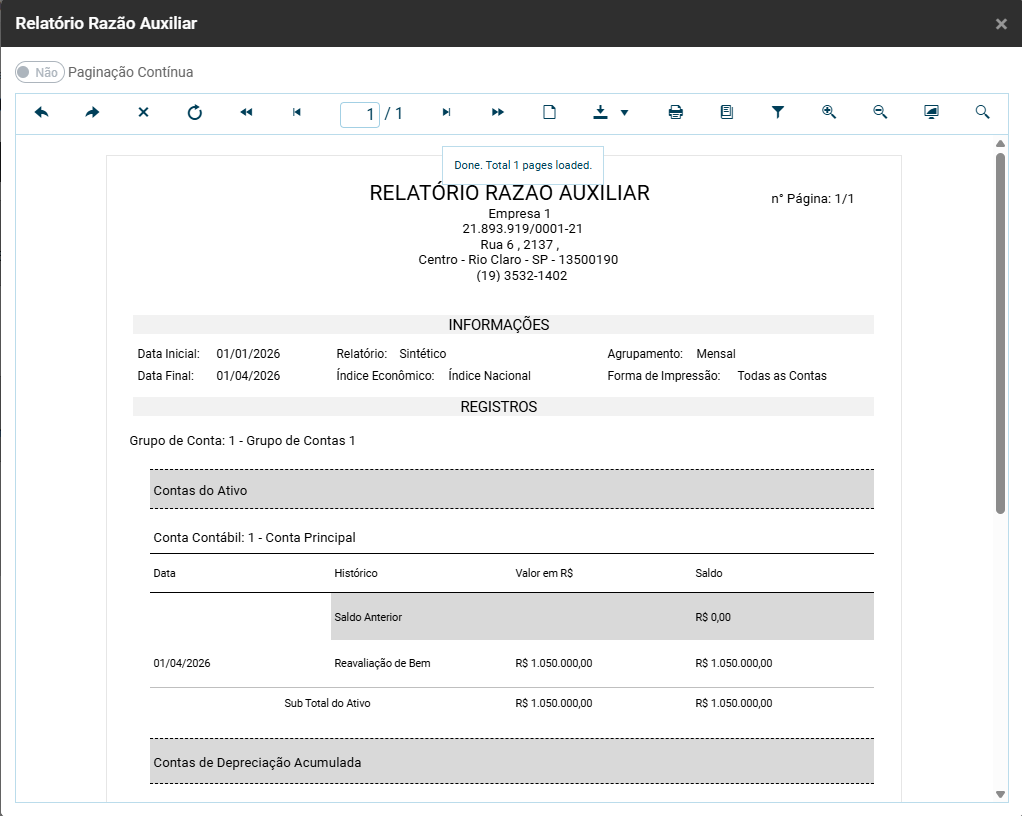The image size is (1022, 816).
Task: Toggle the Paginação Contínua switch
Action: (x=40, y=72)
